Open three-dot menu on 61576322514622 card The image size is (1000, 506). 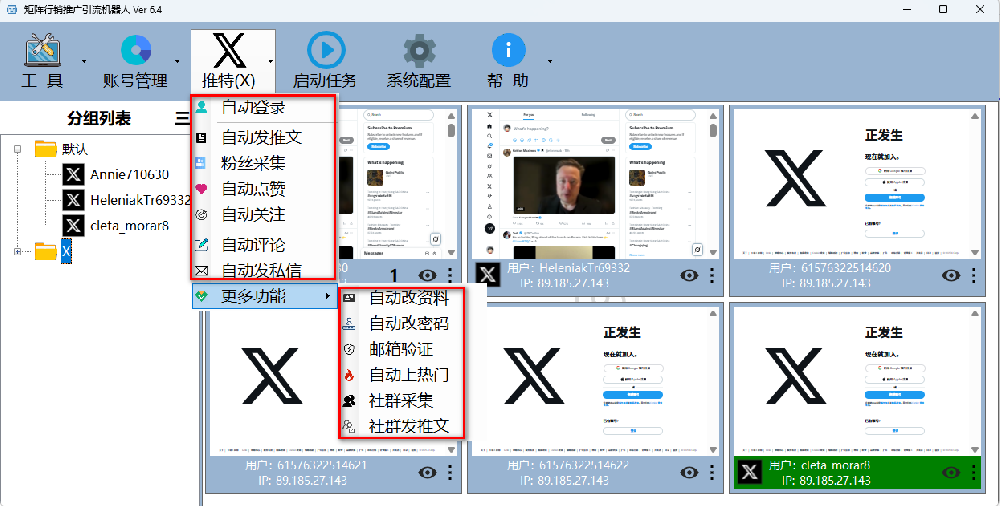pos(712,472)
